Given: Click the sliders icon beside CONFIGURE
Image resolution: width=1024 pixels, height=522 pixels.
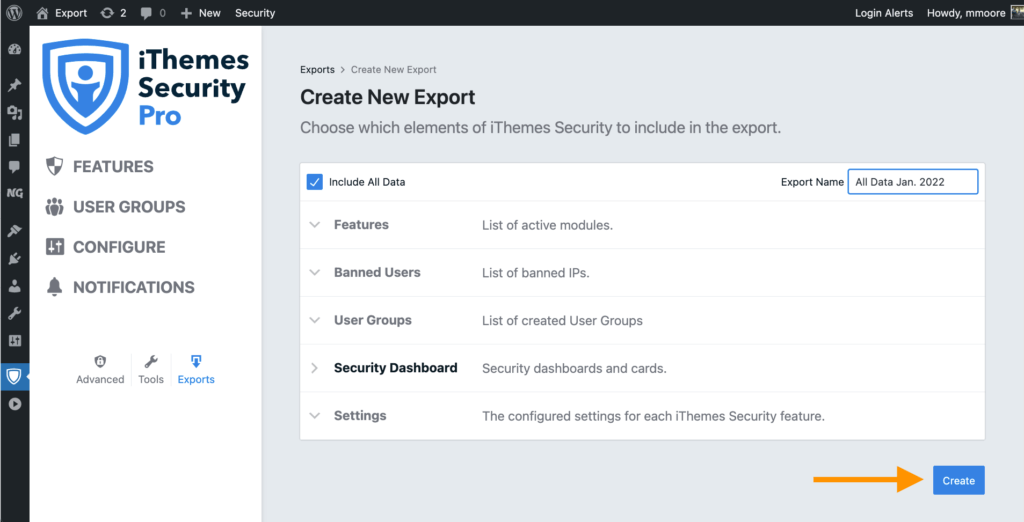Looking at the screenshot, I should pos(55,247).
